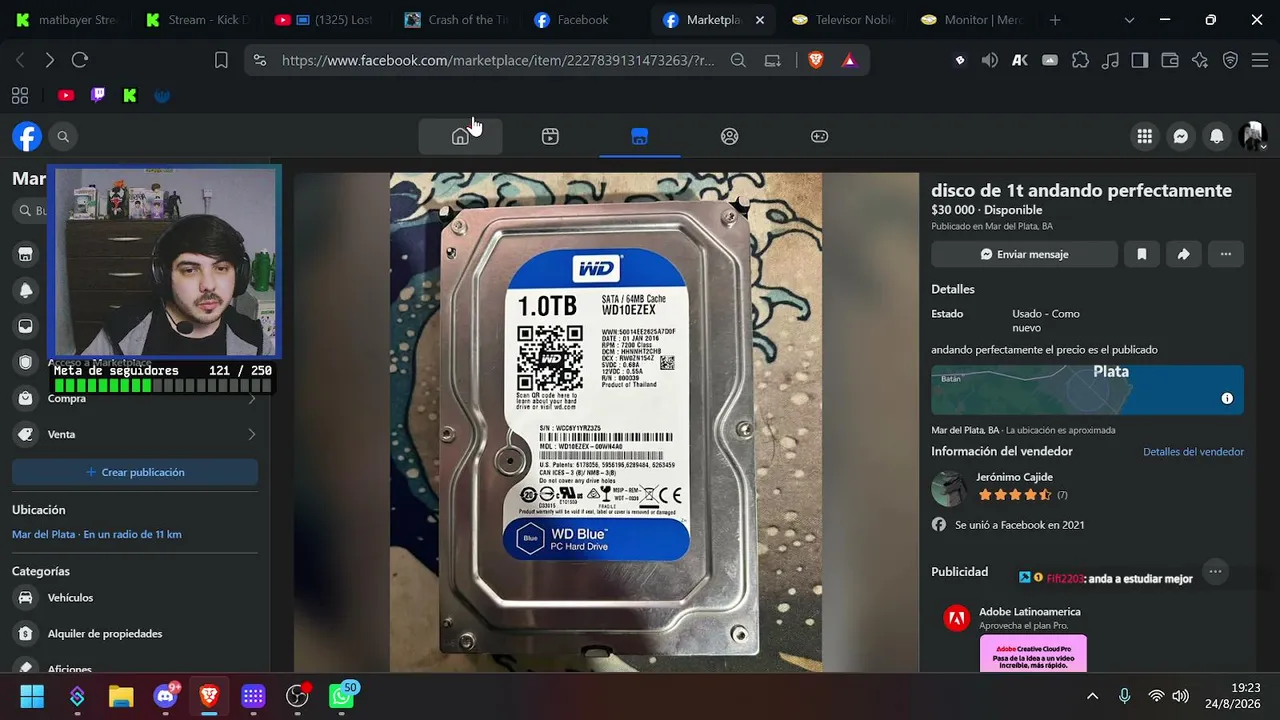Expand the Compra section chevron
Image resolution: width=1280 pixels, height=720 pixels.
(x=252, y=398)
